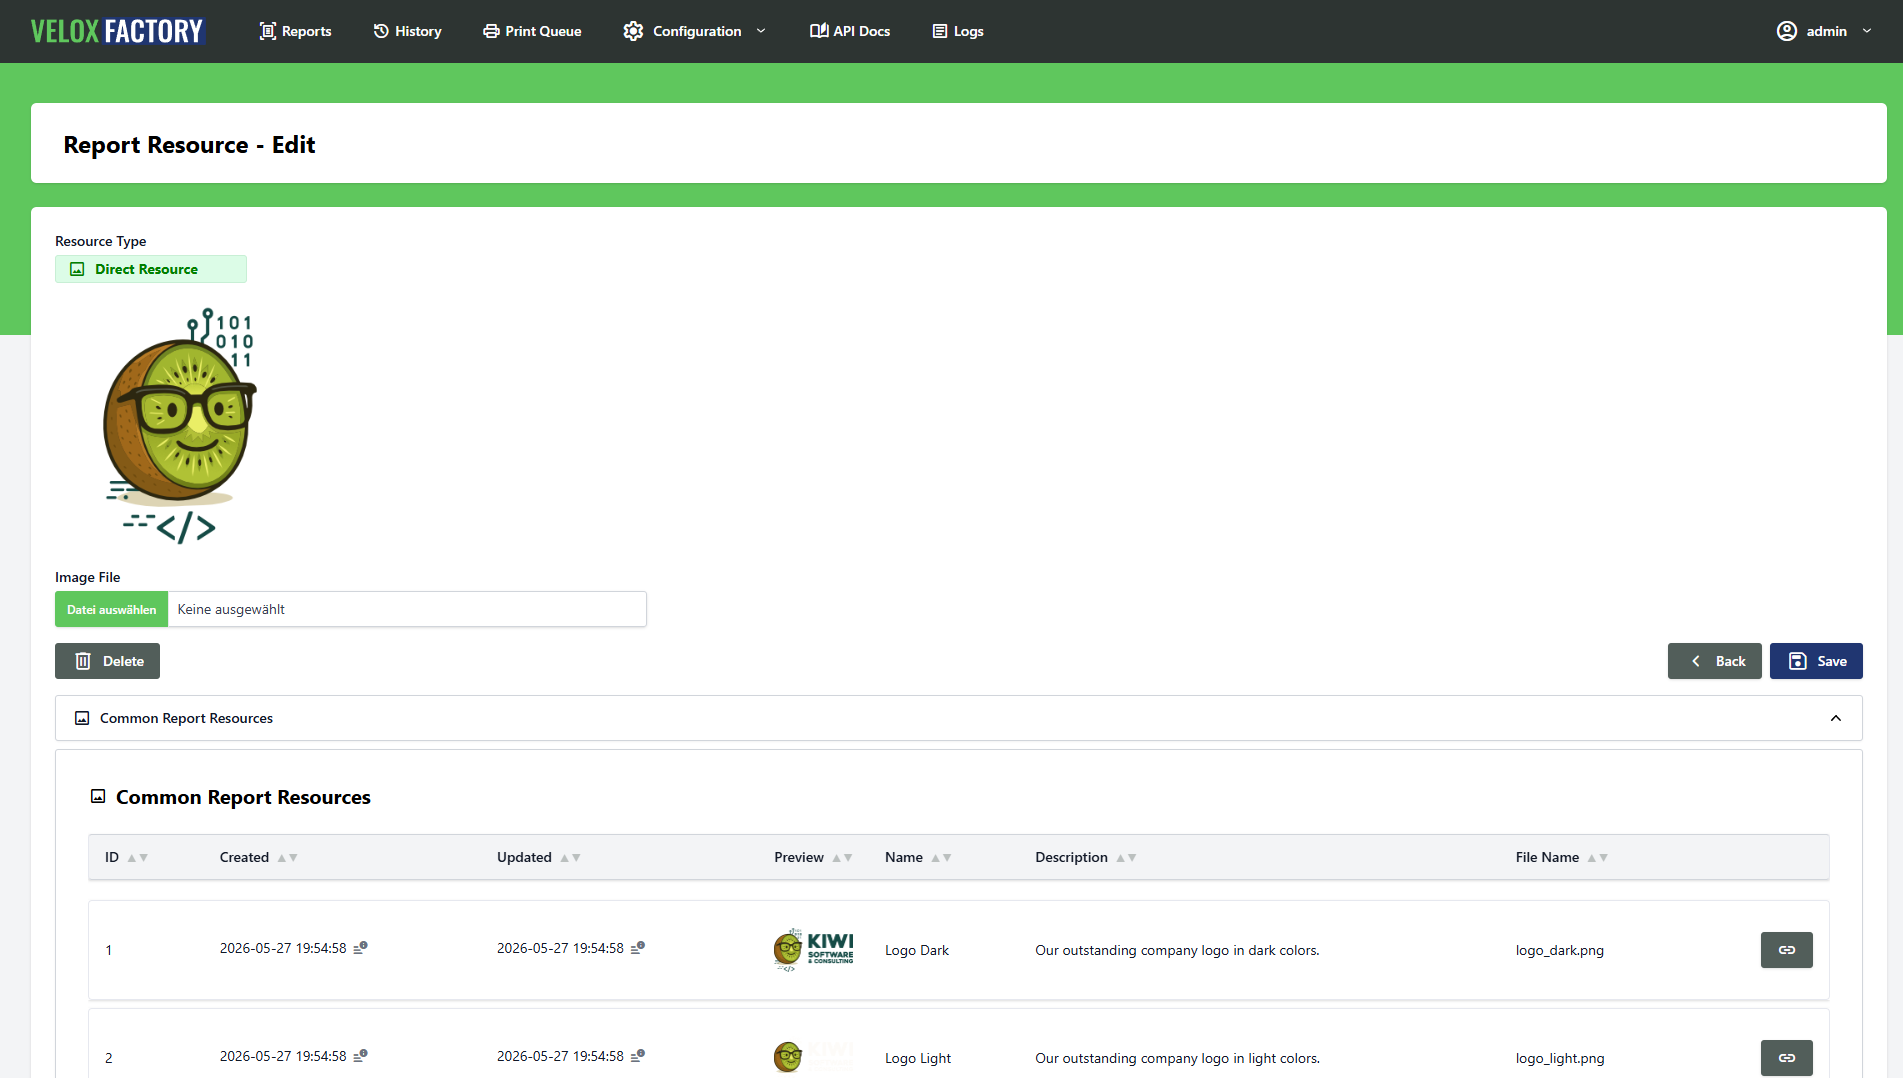1903x1078 pixels.
Task: Click the 'Keine ausgewählt' file field
Action: (x=407, y=609)
